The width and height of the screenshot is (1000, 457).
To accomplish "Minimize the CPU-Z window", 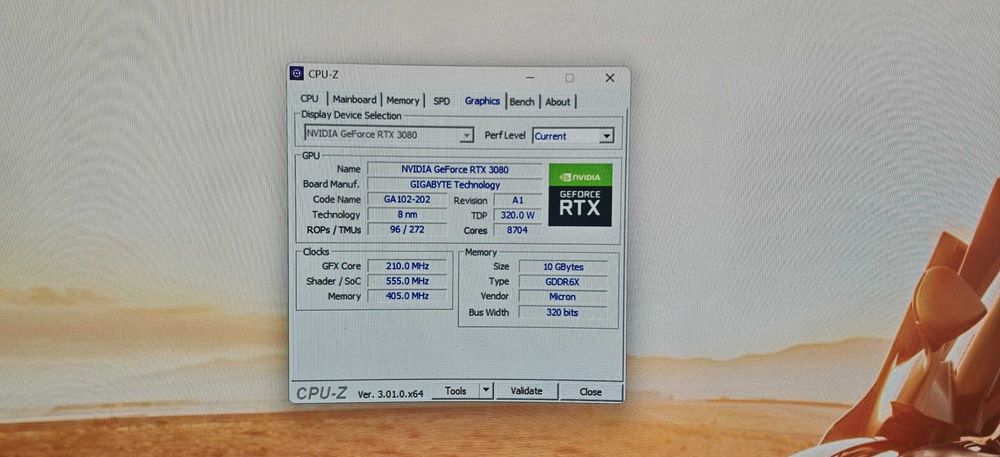I will (530, 77).
